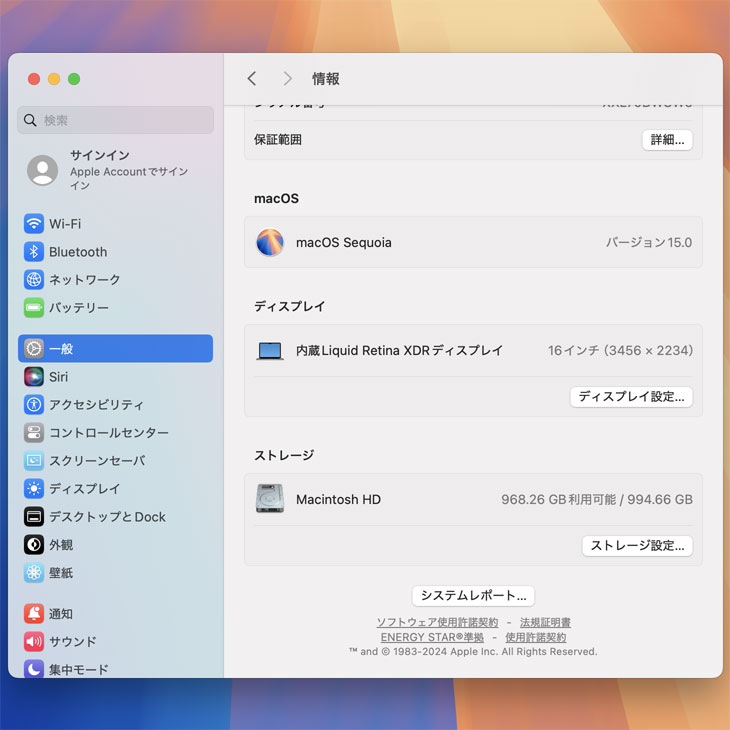Viewport: 730px width, 730px height.
Task: Click the 詳細... warranty button
Action: 667,140
